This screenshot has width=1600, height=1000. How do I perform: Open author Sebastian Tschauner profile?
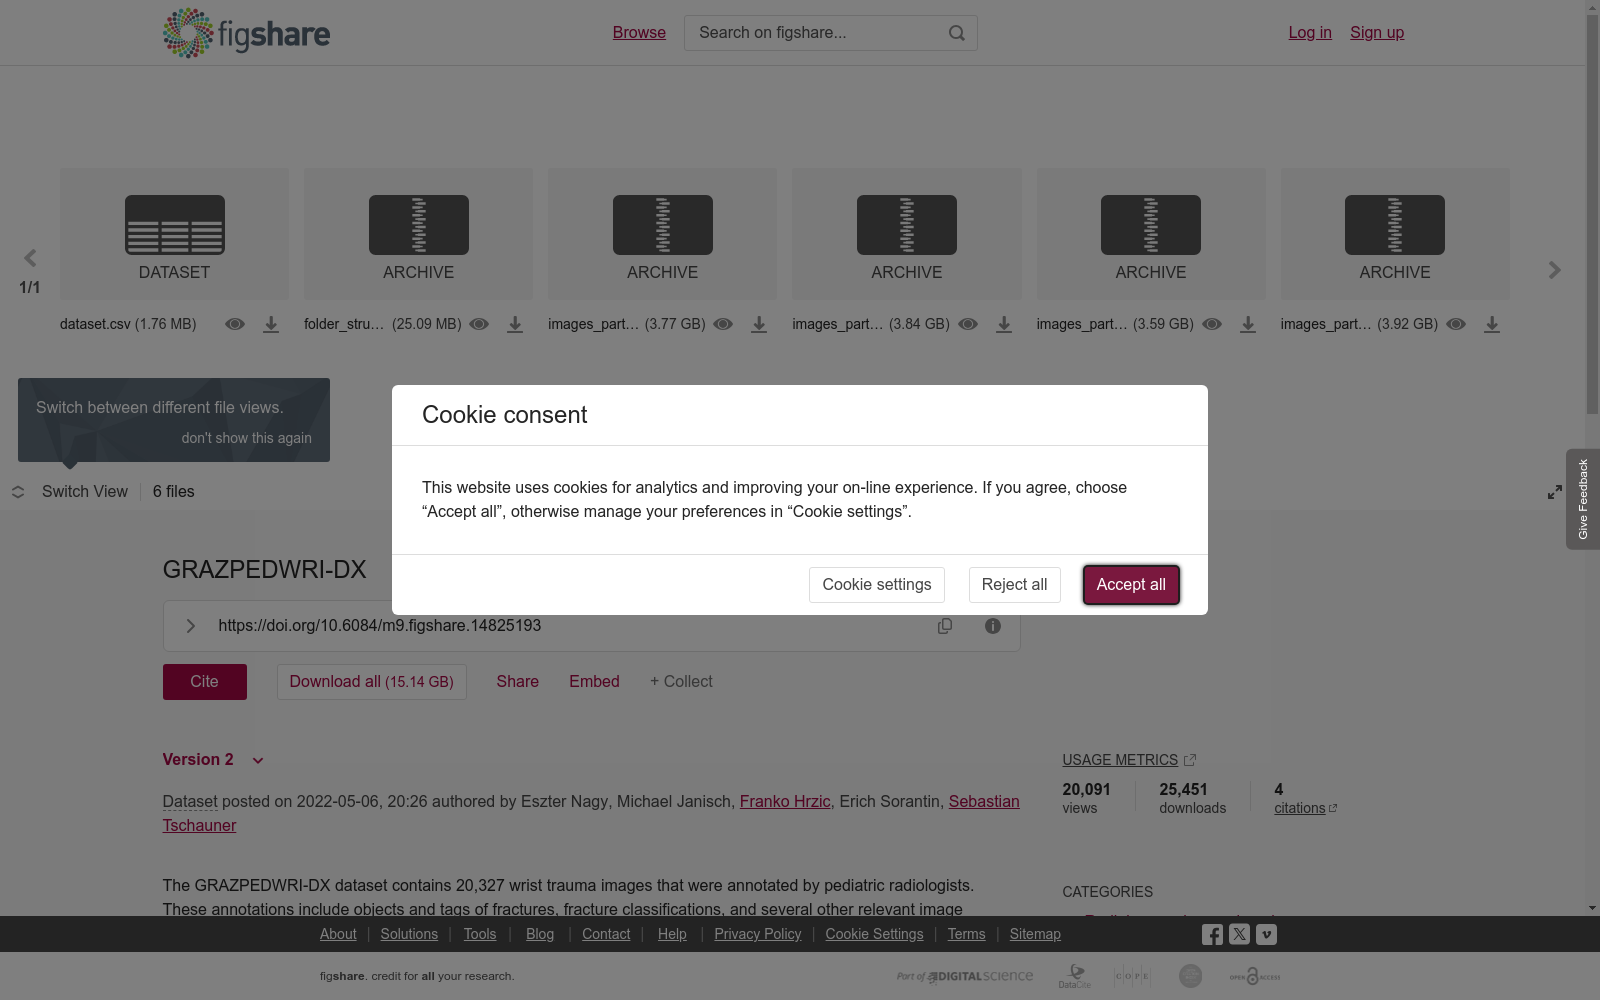tap(984, 802)
